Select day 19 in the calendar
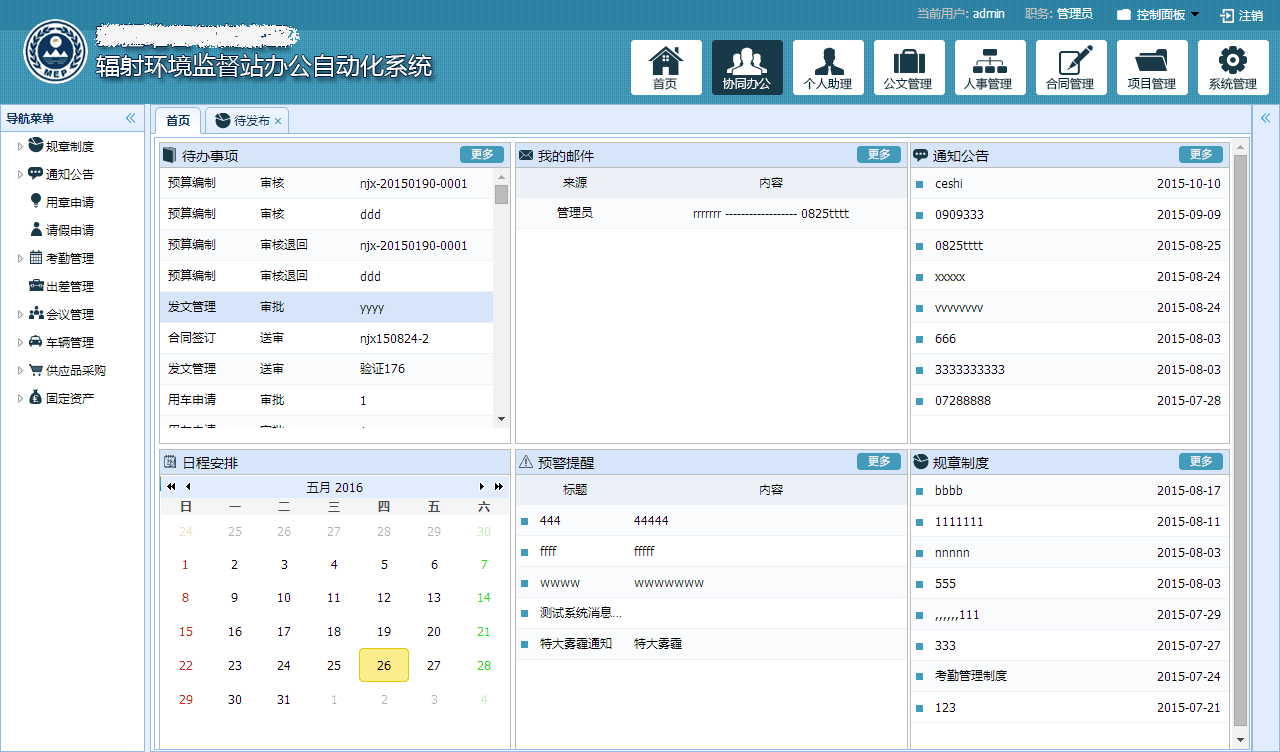The width and height of the screenshot is (1280, 752). pos(384,632)
